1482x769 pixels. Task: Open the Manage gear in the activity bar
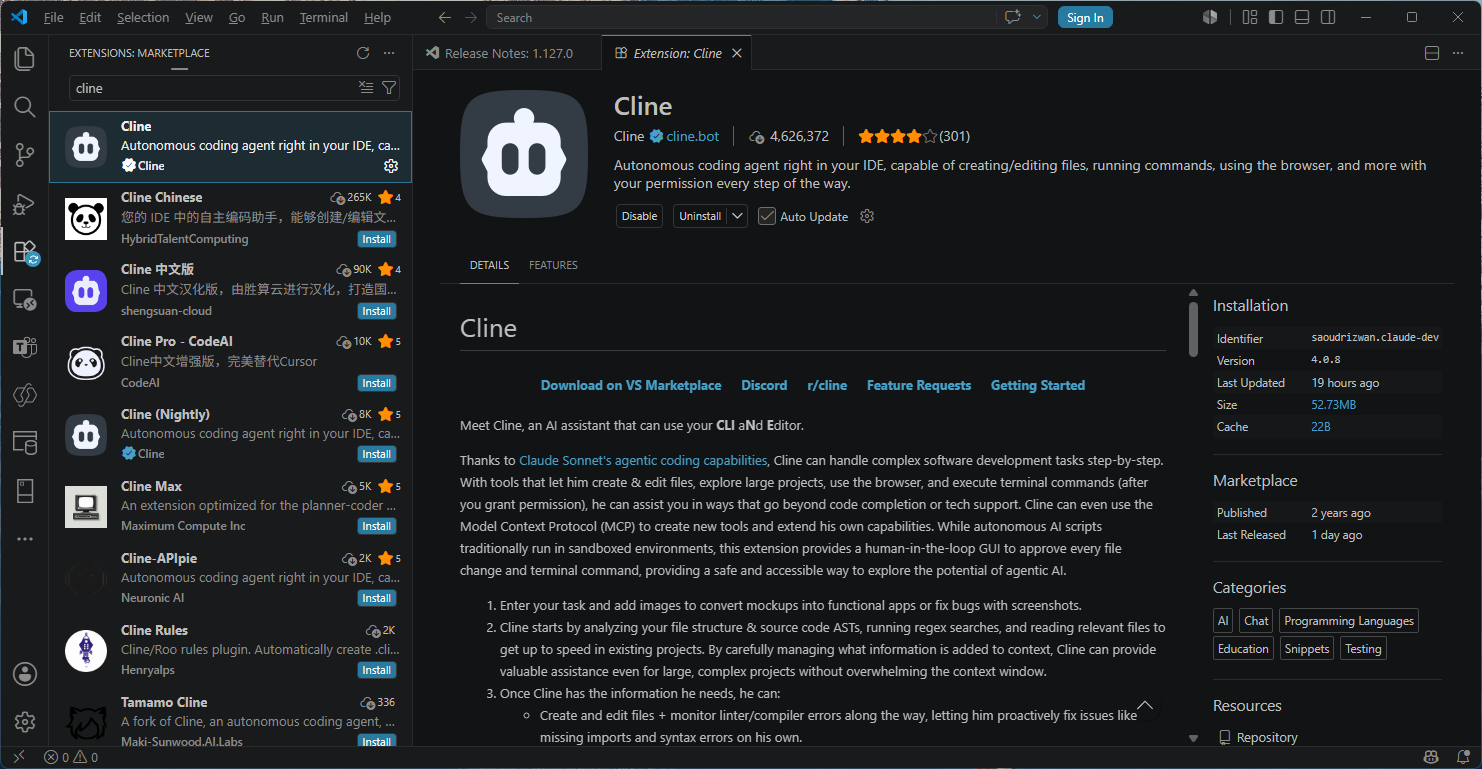(x=25, y=721)
